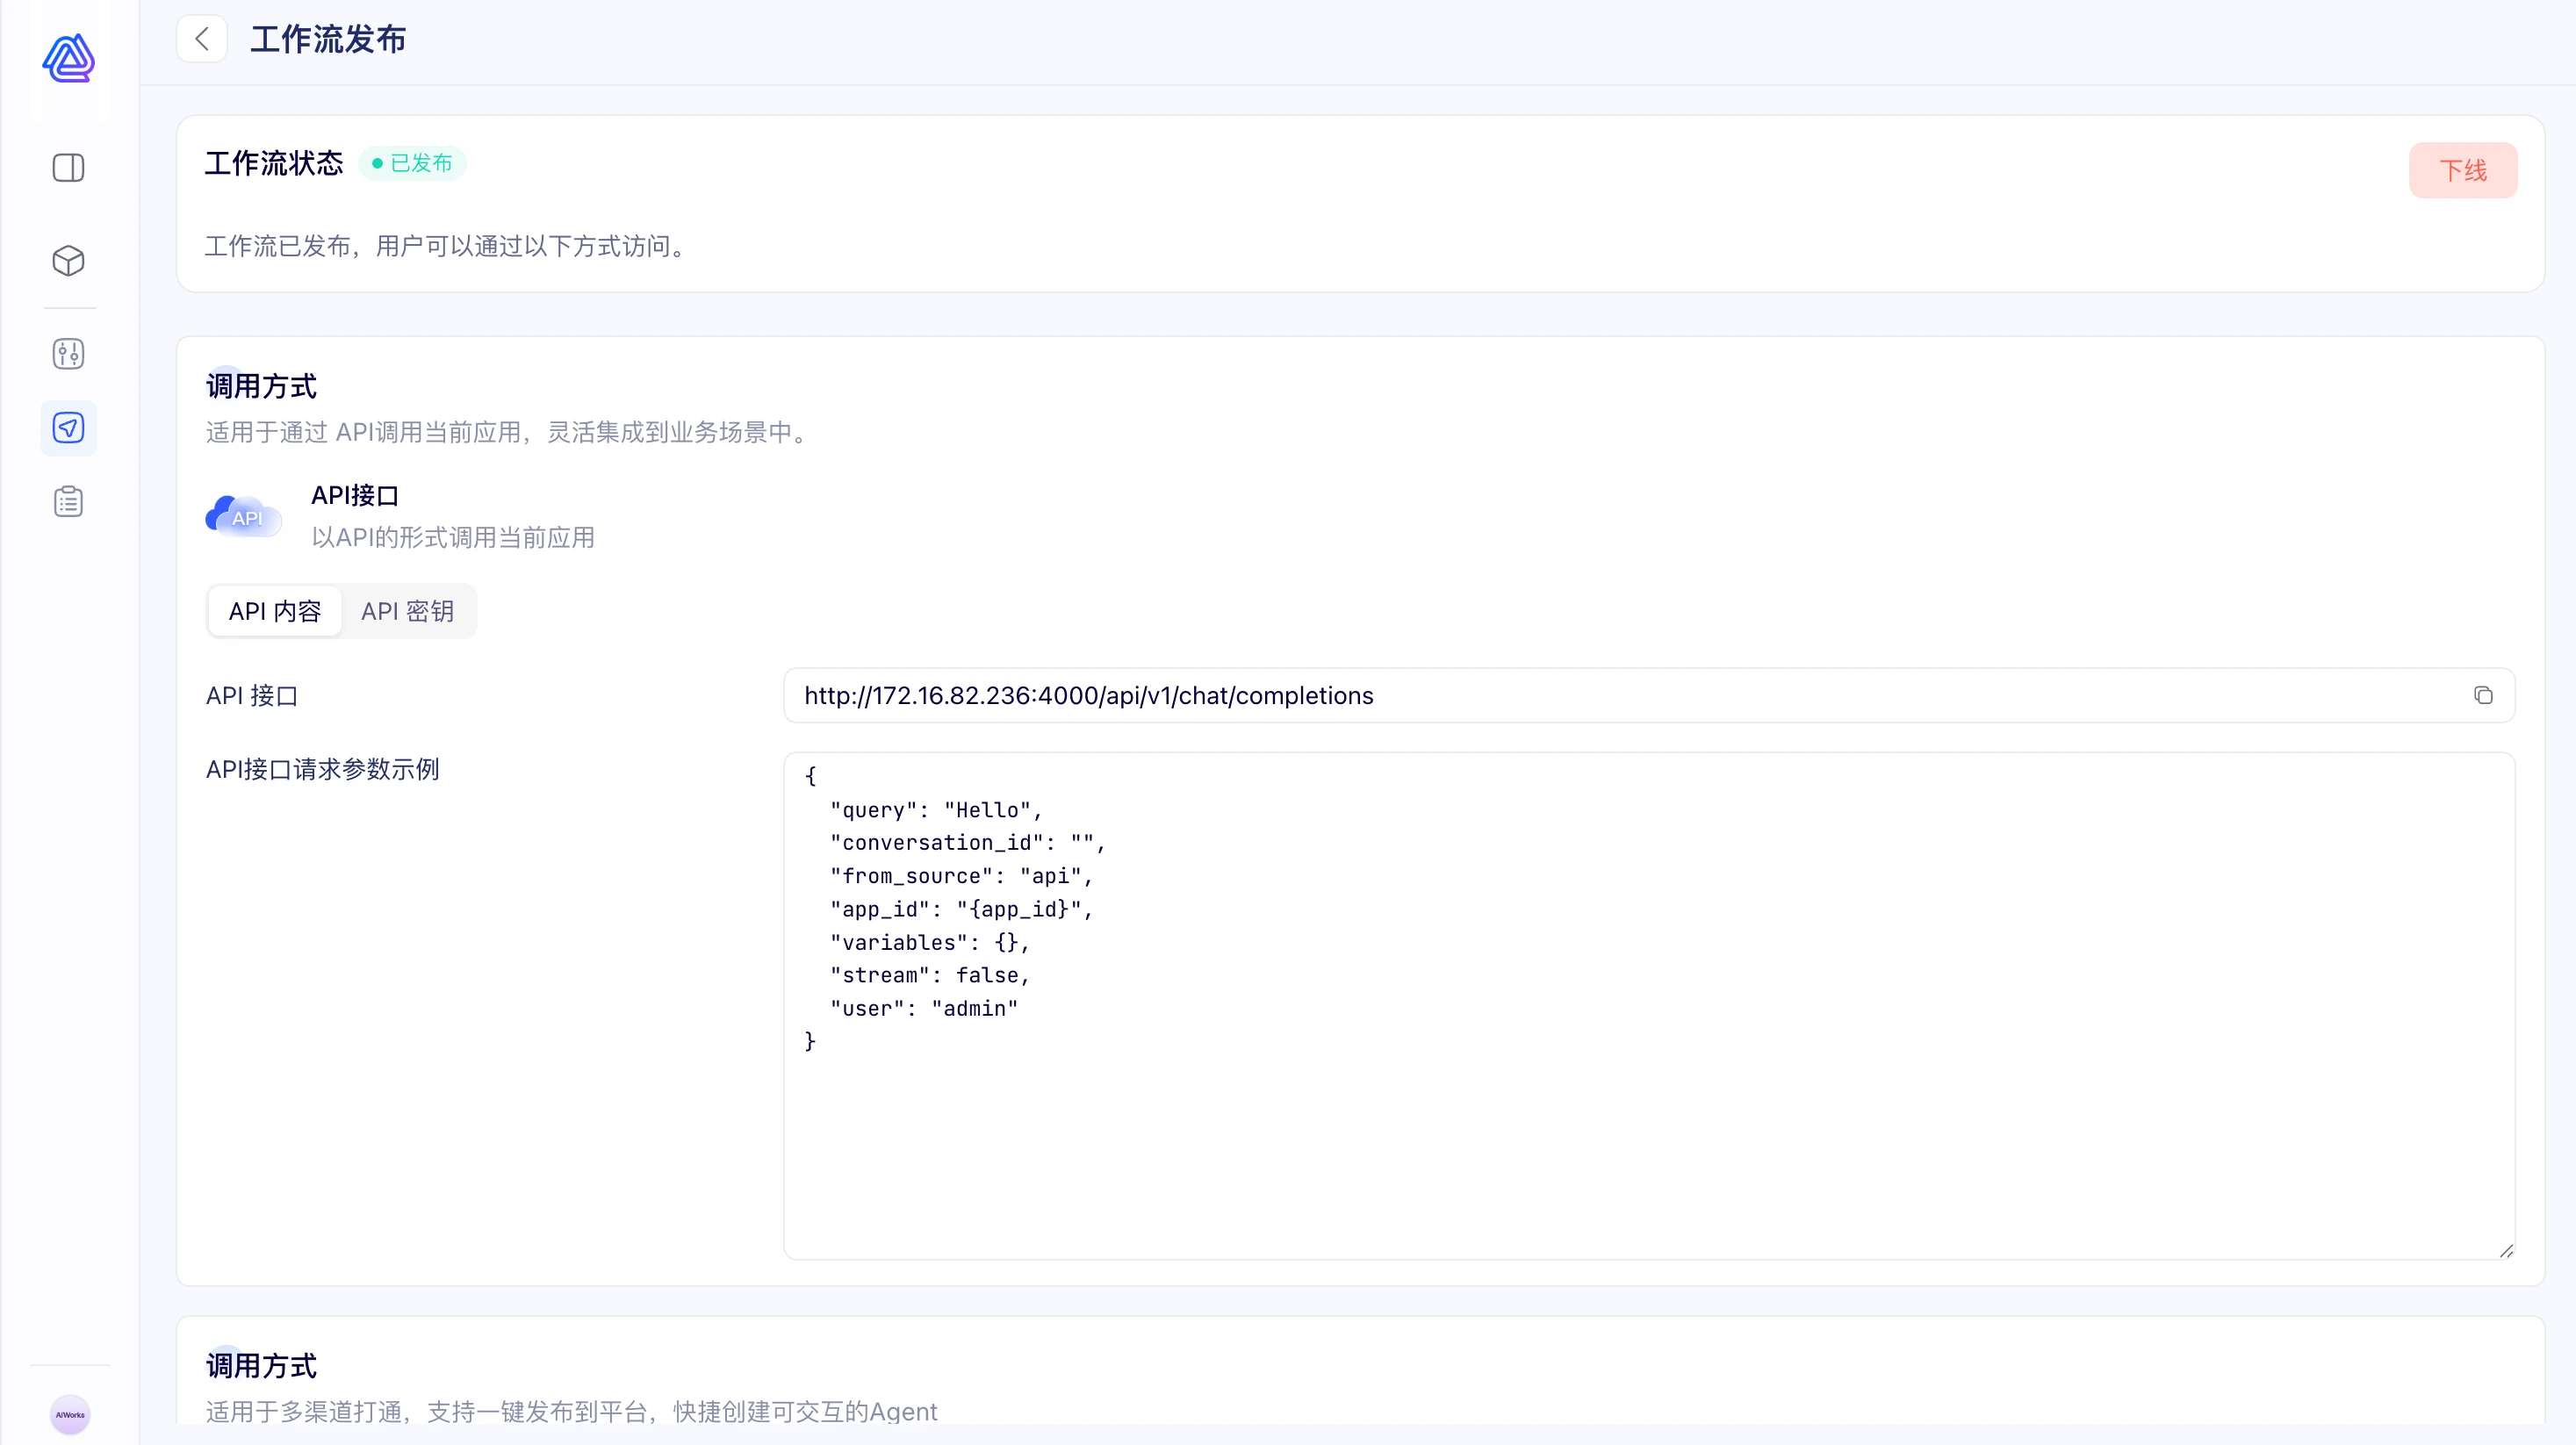Open the sidebar panel layout icon
The width and height of the screenshot is (2576, 1445).
pos(69,168)
